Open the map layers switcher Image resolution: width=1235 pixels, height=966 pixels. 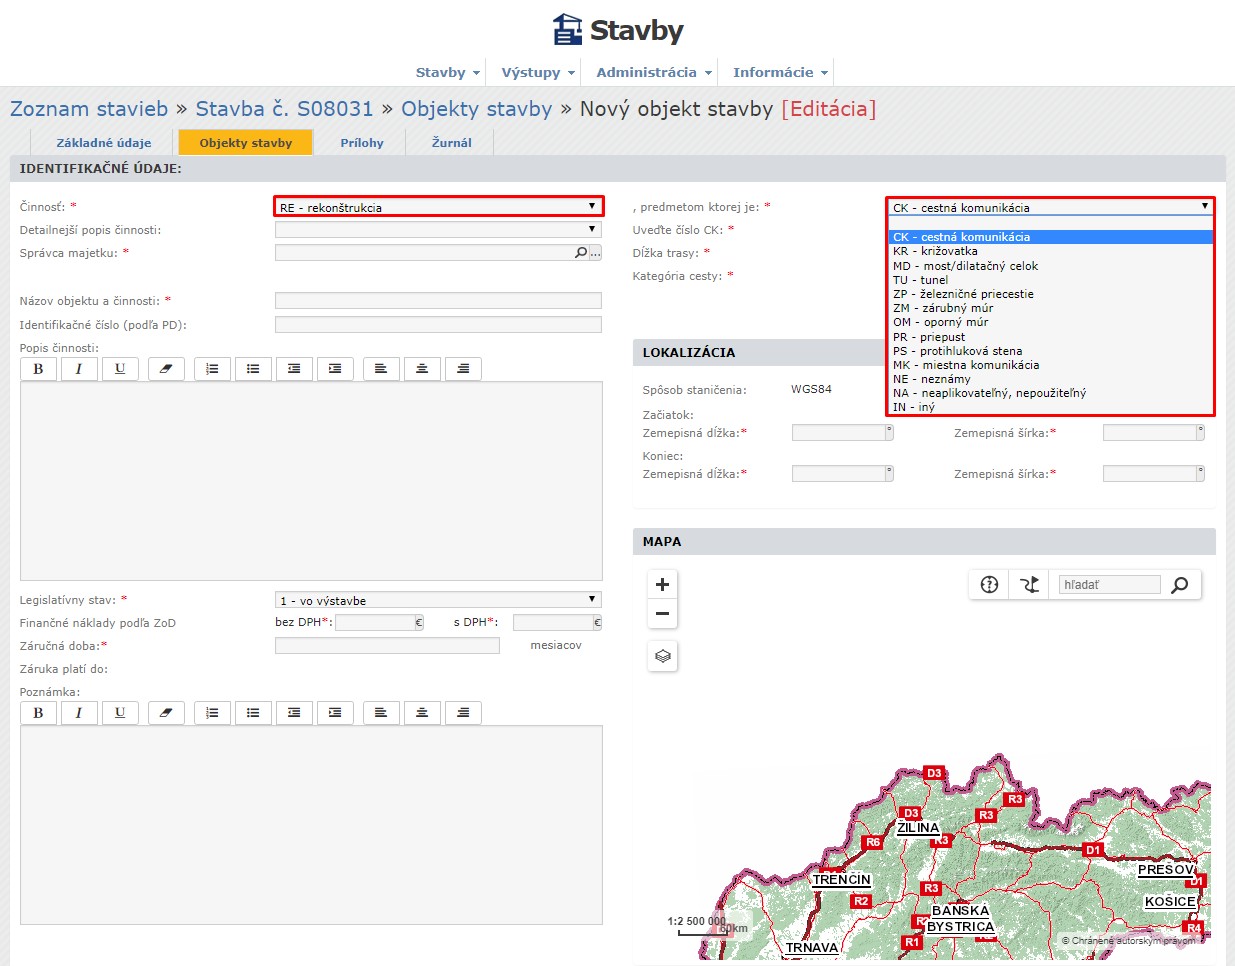pos(662,657)
